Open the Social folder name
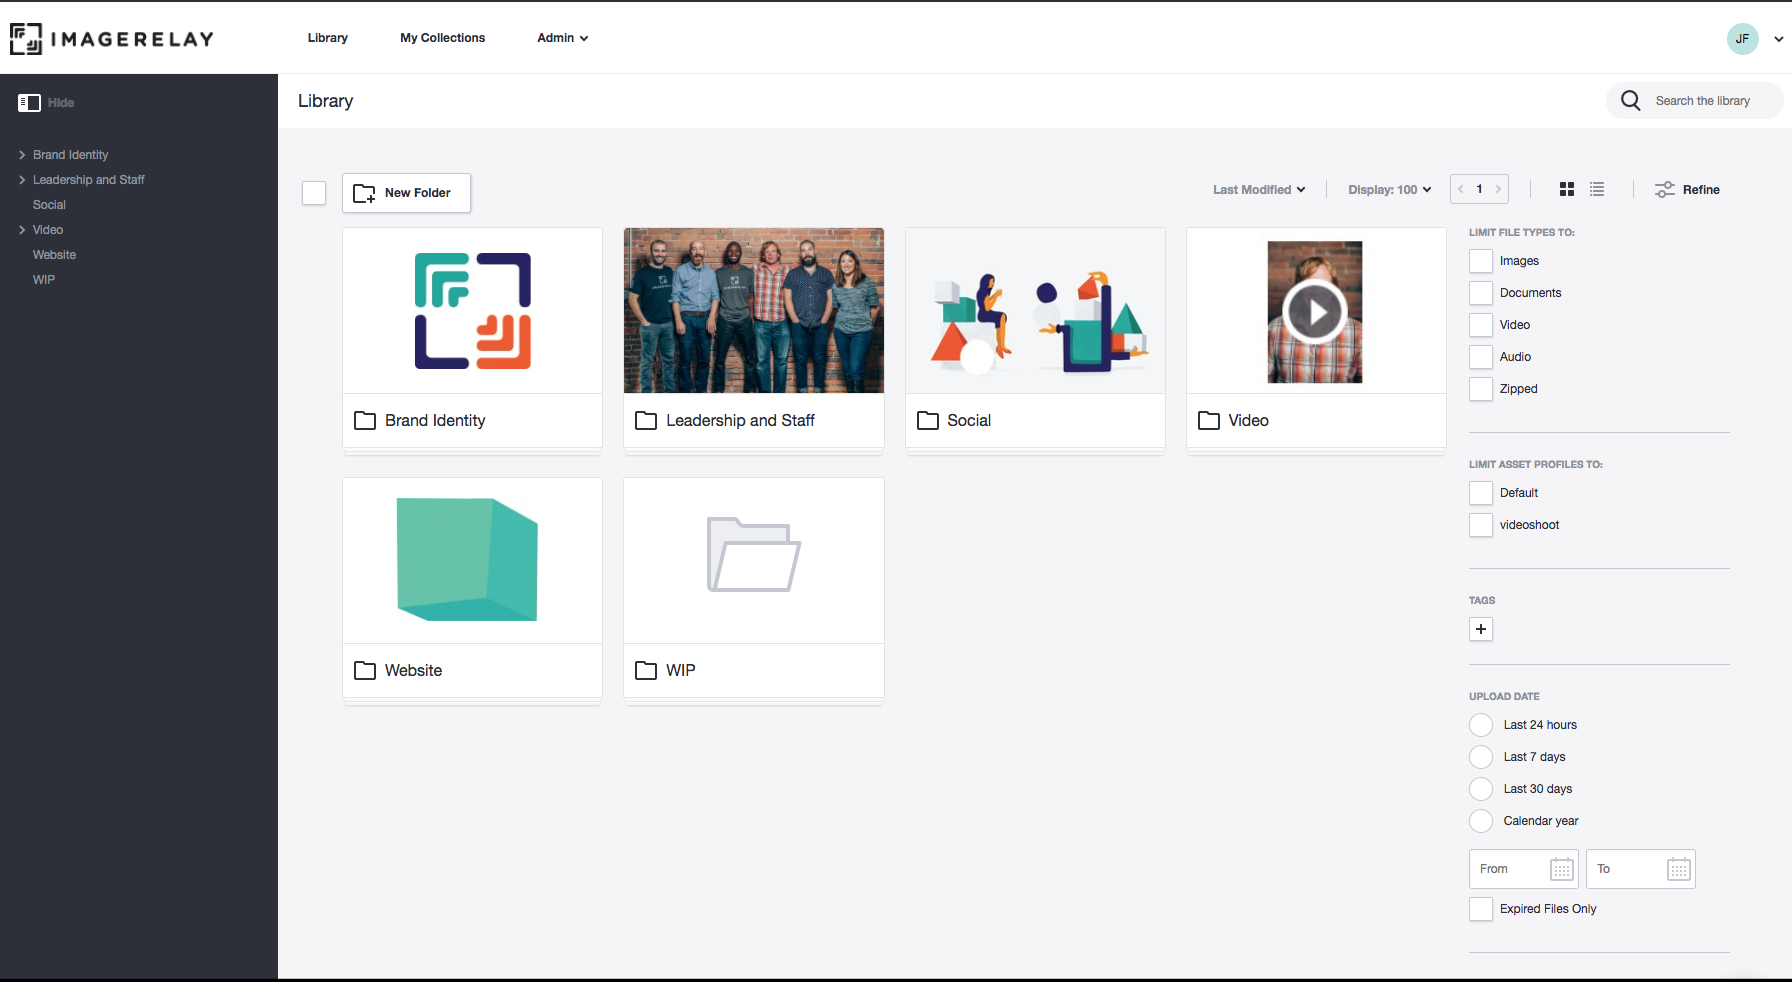1792x982 pixels. click(x=969, y=421)
